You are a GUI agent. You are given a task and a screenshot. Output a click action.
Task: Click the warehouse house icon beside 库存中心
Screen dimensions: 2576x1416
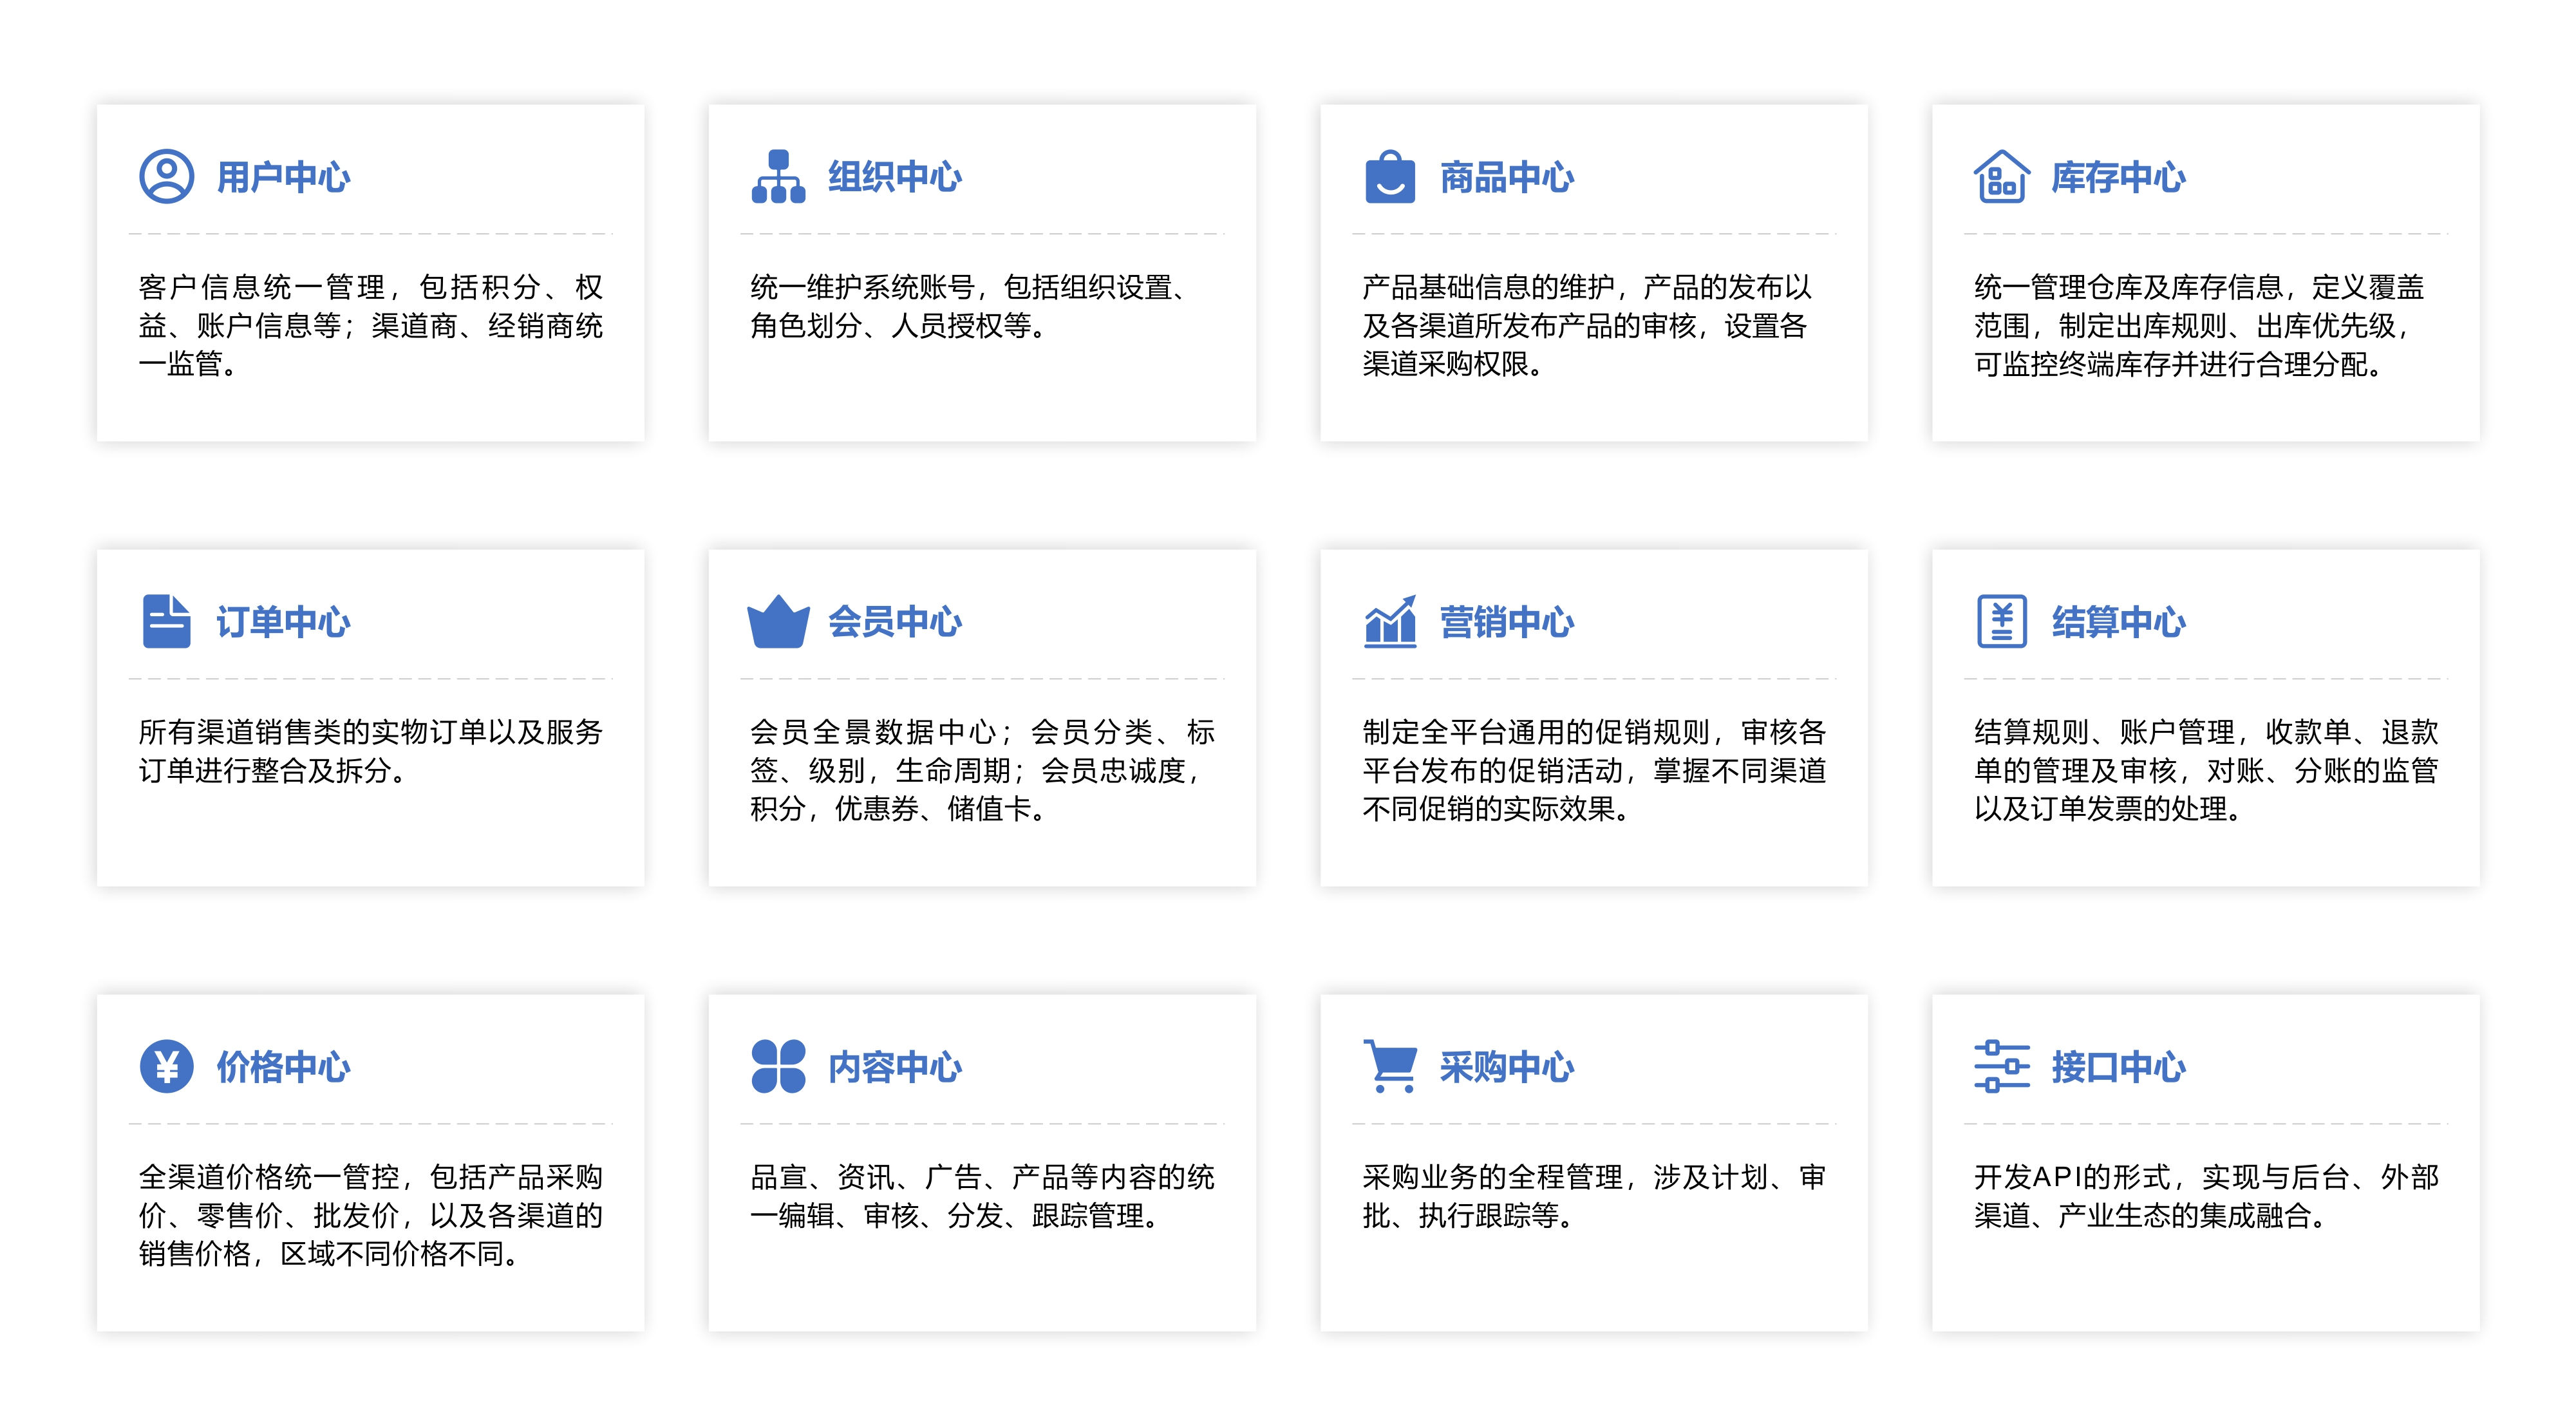click(2002, 177)
